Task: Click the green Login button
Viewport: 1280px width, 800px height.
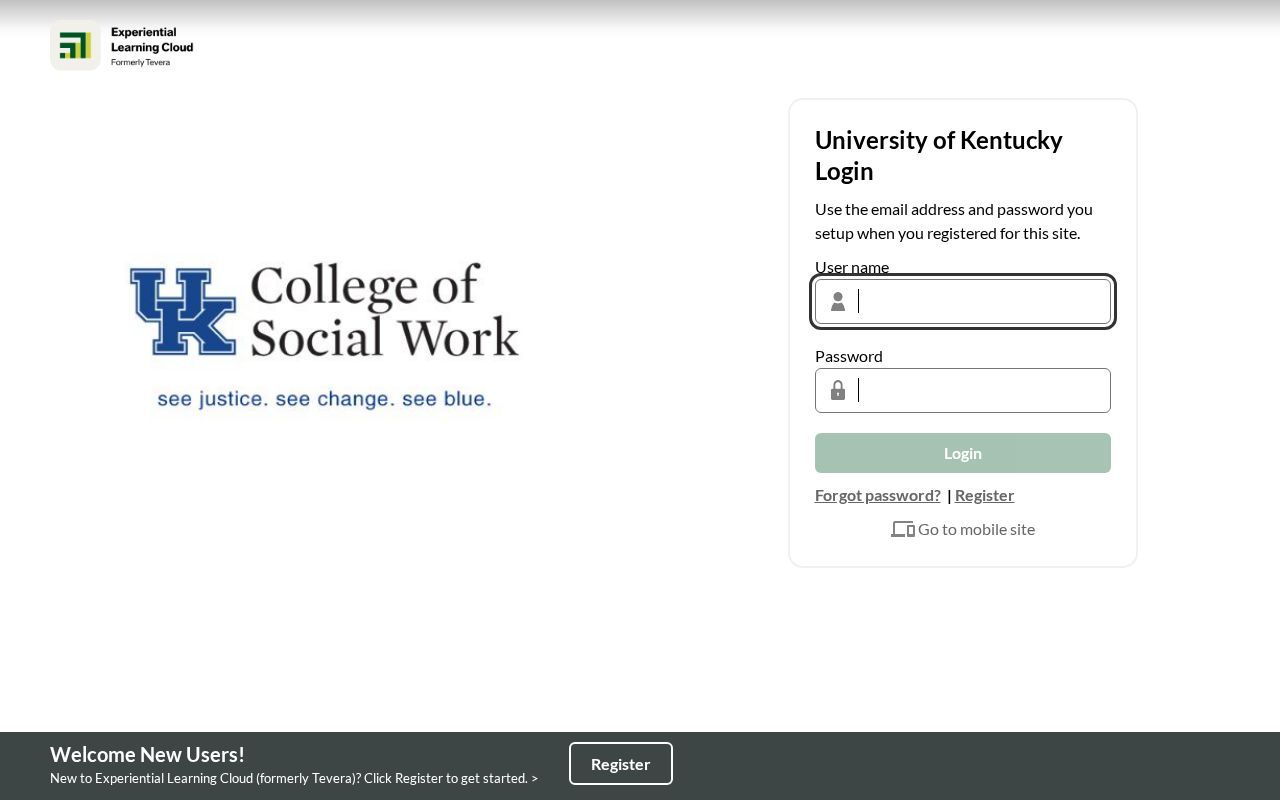Action: (963, 453)
